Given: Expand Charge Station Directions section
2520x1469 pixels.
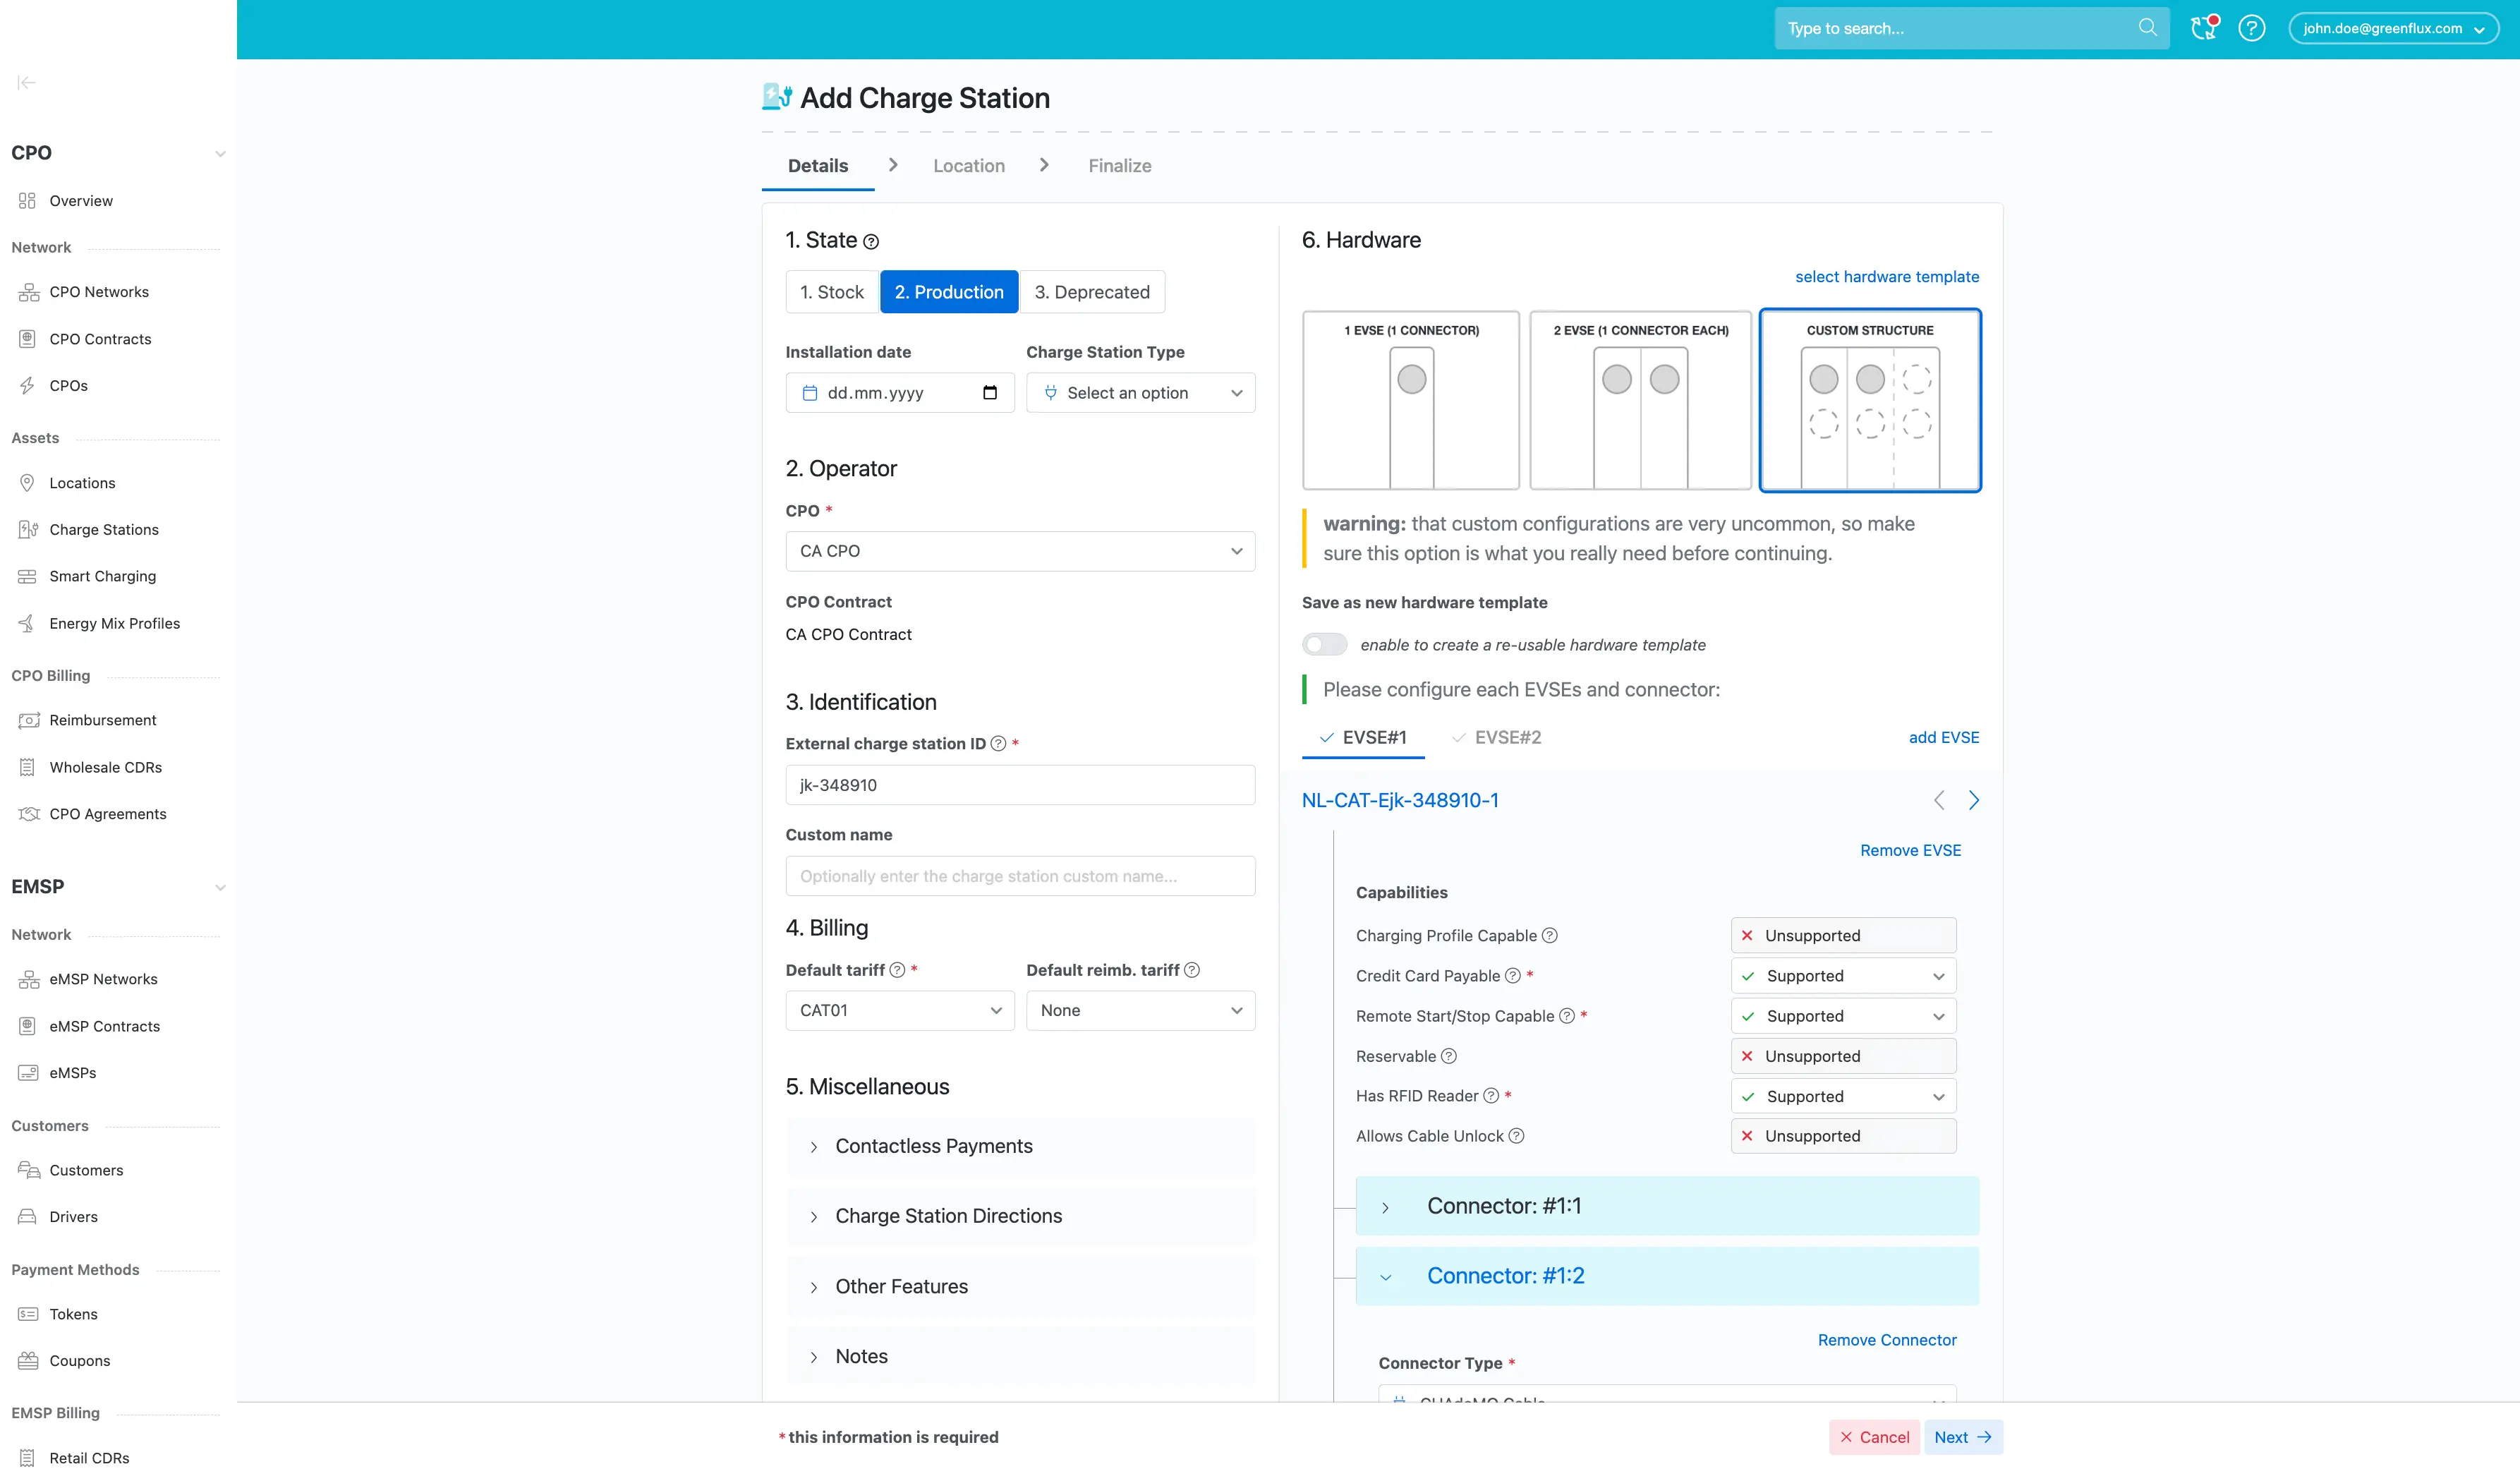Looking at the screenshot, I should [1020, 1217].
